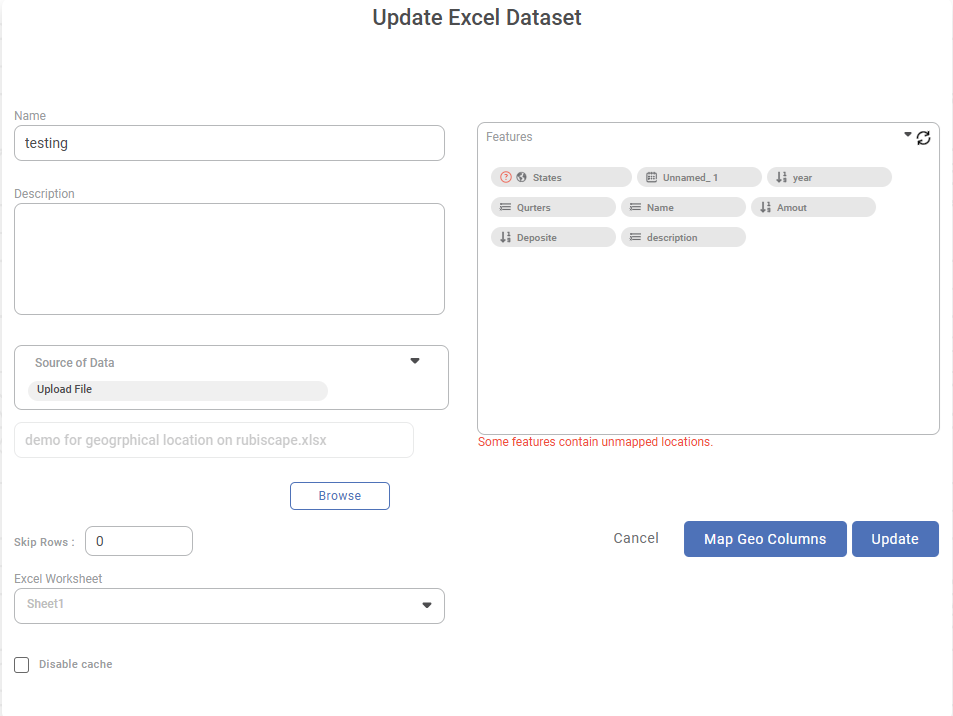Click the Update button

click(x=895, y=539)
